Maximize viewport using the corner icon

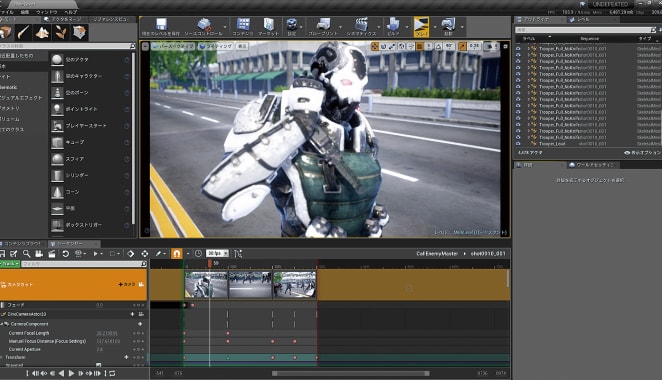point(505,46)
